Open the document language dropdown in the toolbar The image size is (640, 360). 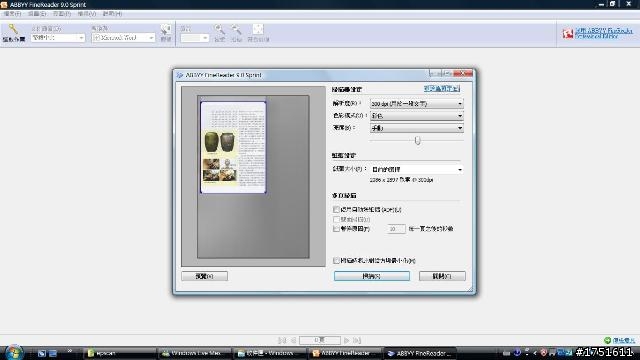58,38
